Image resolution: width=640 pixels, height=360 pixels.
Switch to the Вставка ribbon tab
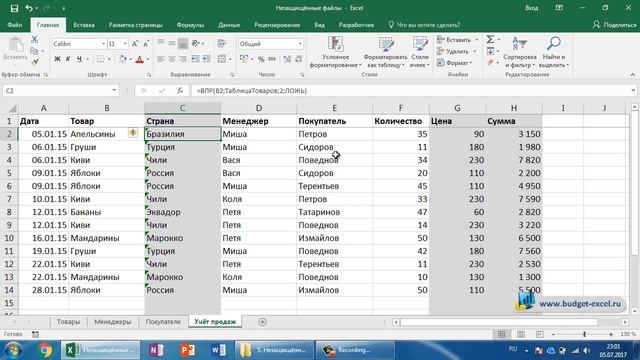[84, 25]
